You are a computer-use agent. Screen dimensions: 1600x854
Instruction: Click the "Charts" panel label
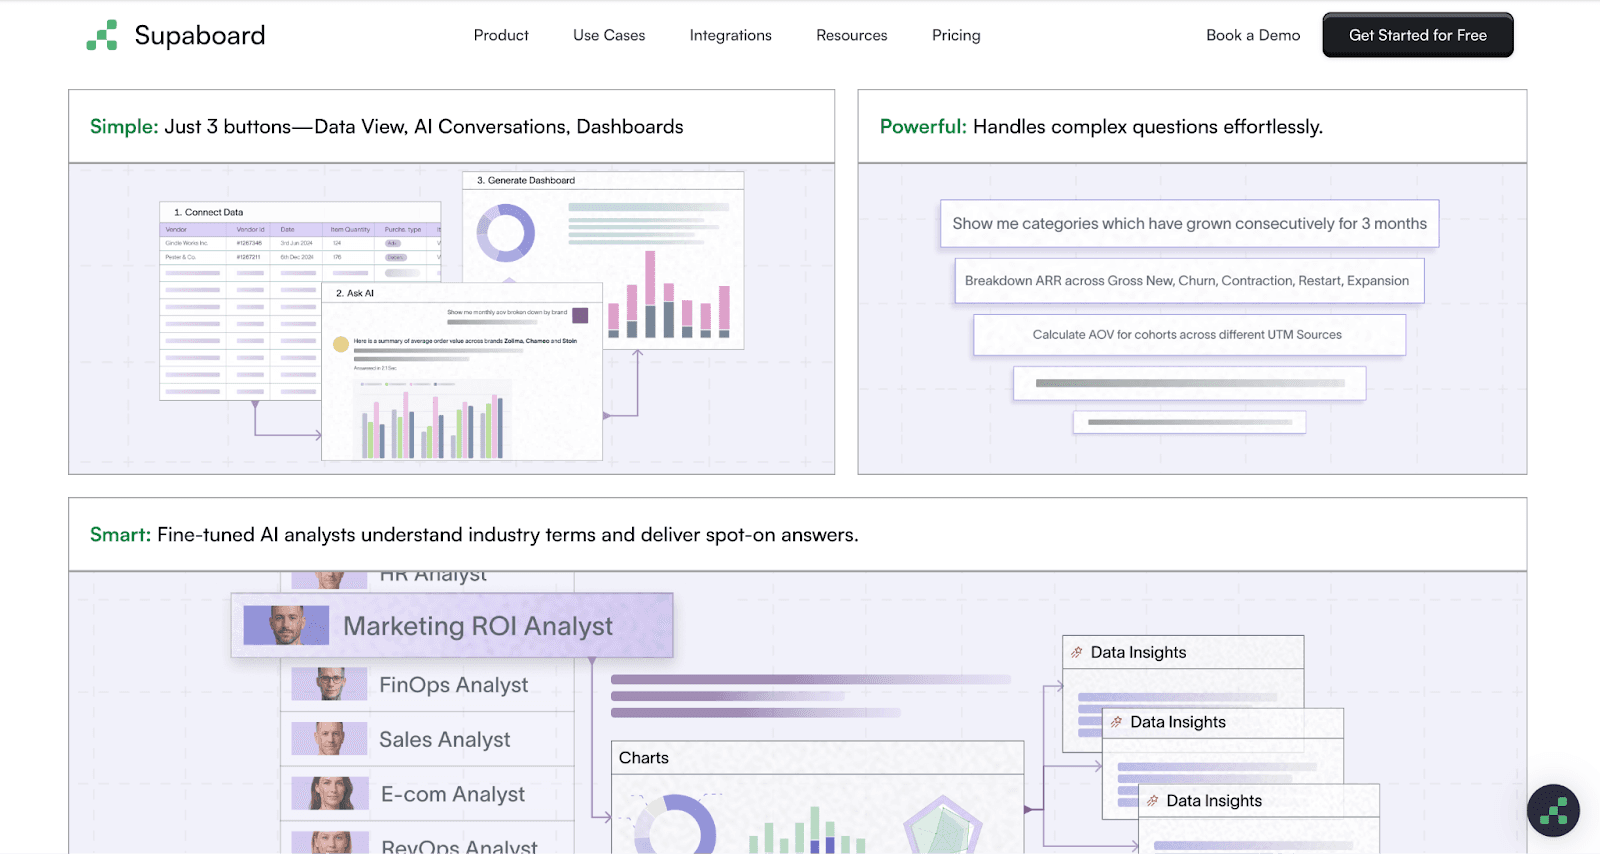click(x=644, y=758)
